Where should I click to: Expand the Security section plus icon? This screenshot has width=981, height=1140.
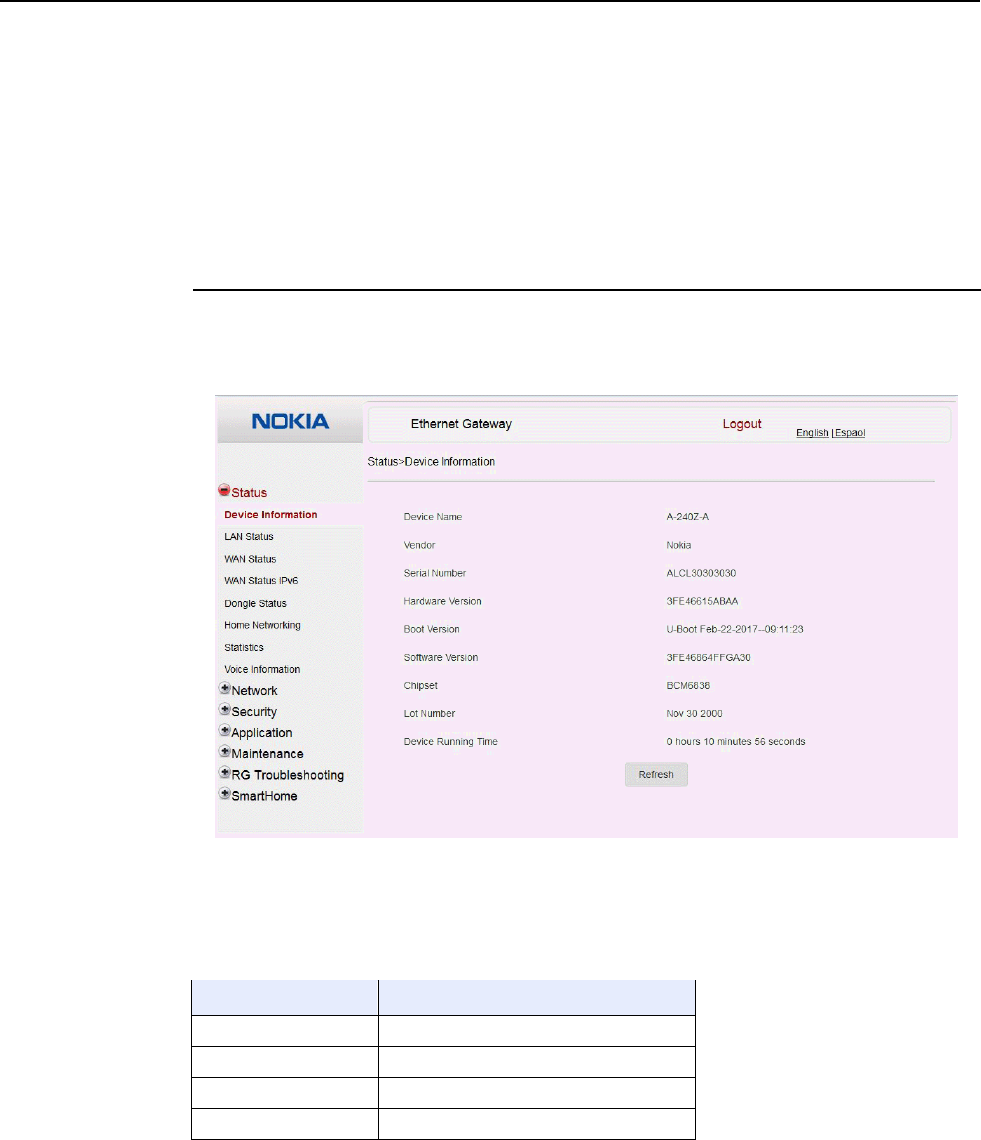coord(225,710)
